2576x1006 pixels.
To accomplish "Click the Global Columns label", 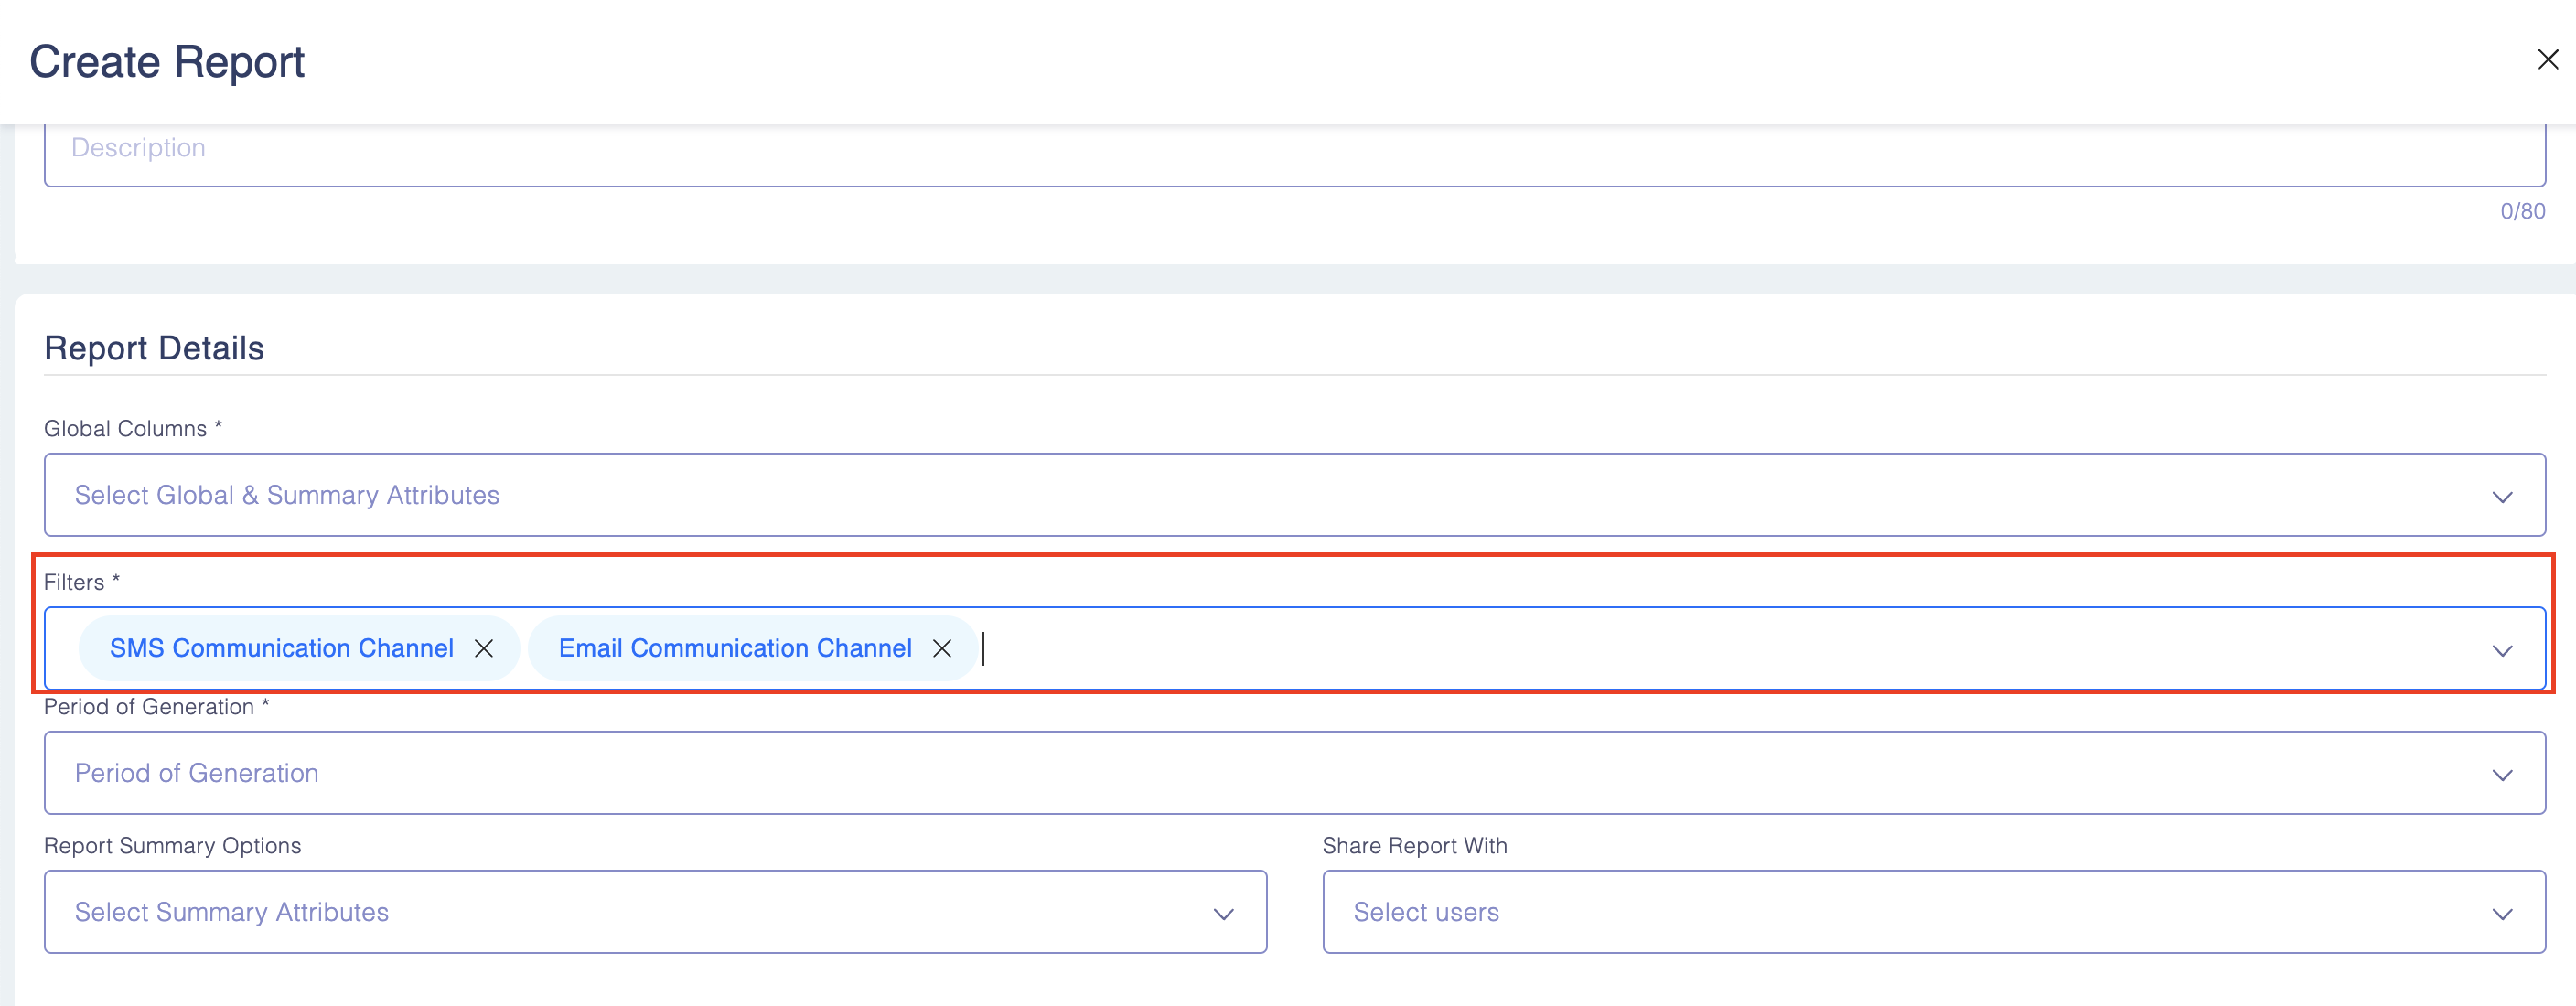I will coord(126,429).
